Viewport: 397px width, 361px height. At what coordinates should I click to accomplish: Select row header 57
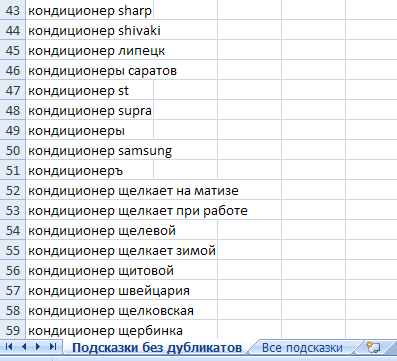click(13, 291)
